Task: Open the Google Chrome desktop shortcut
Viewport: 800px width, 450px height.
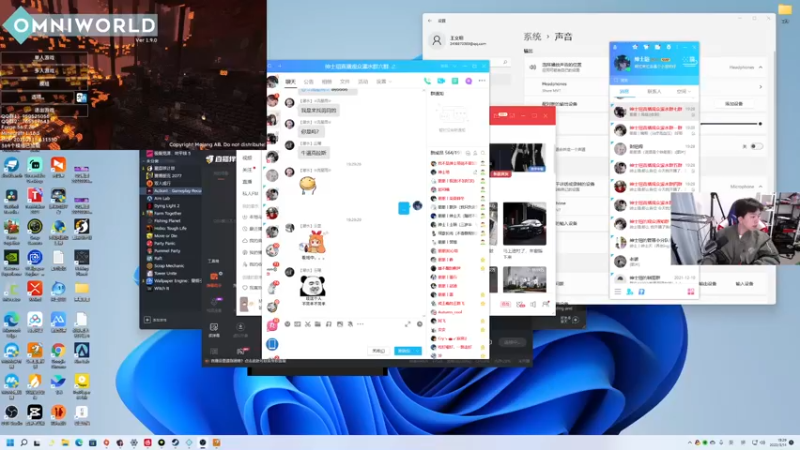Action: click(58, 351)
